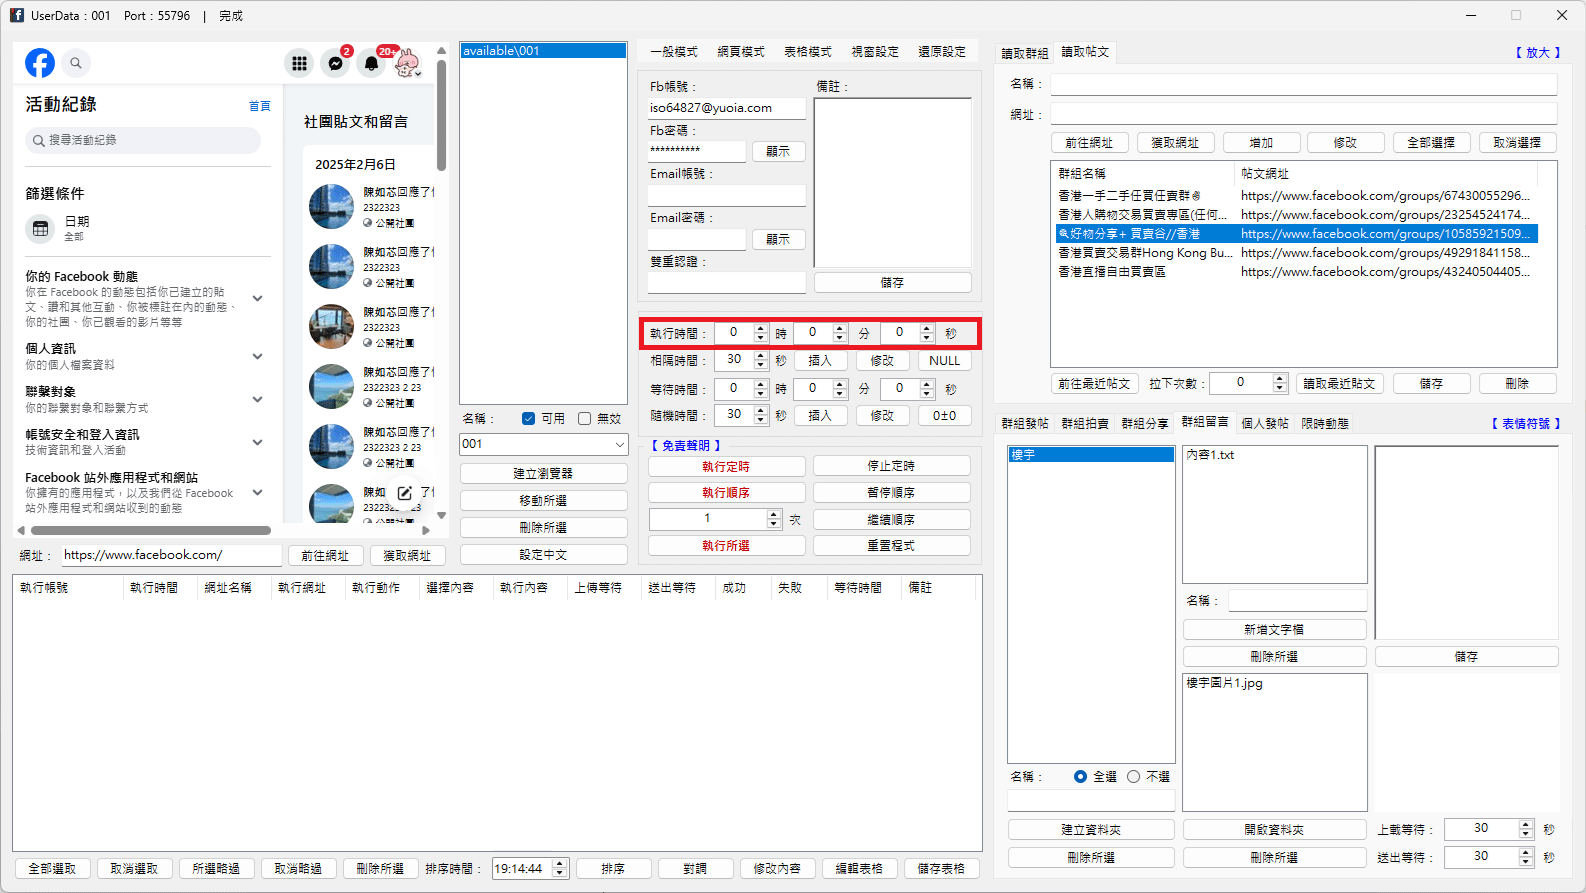Click the browser scroll-down arrow
This screenshot has width=1586, height=893.
click(441, 516)
